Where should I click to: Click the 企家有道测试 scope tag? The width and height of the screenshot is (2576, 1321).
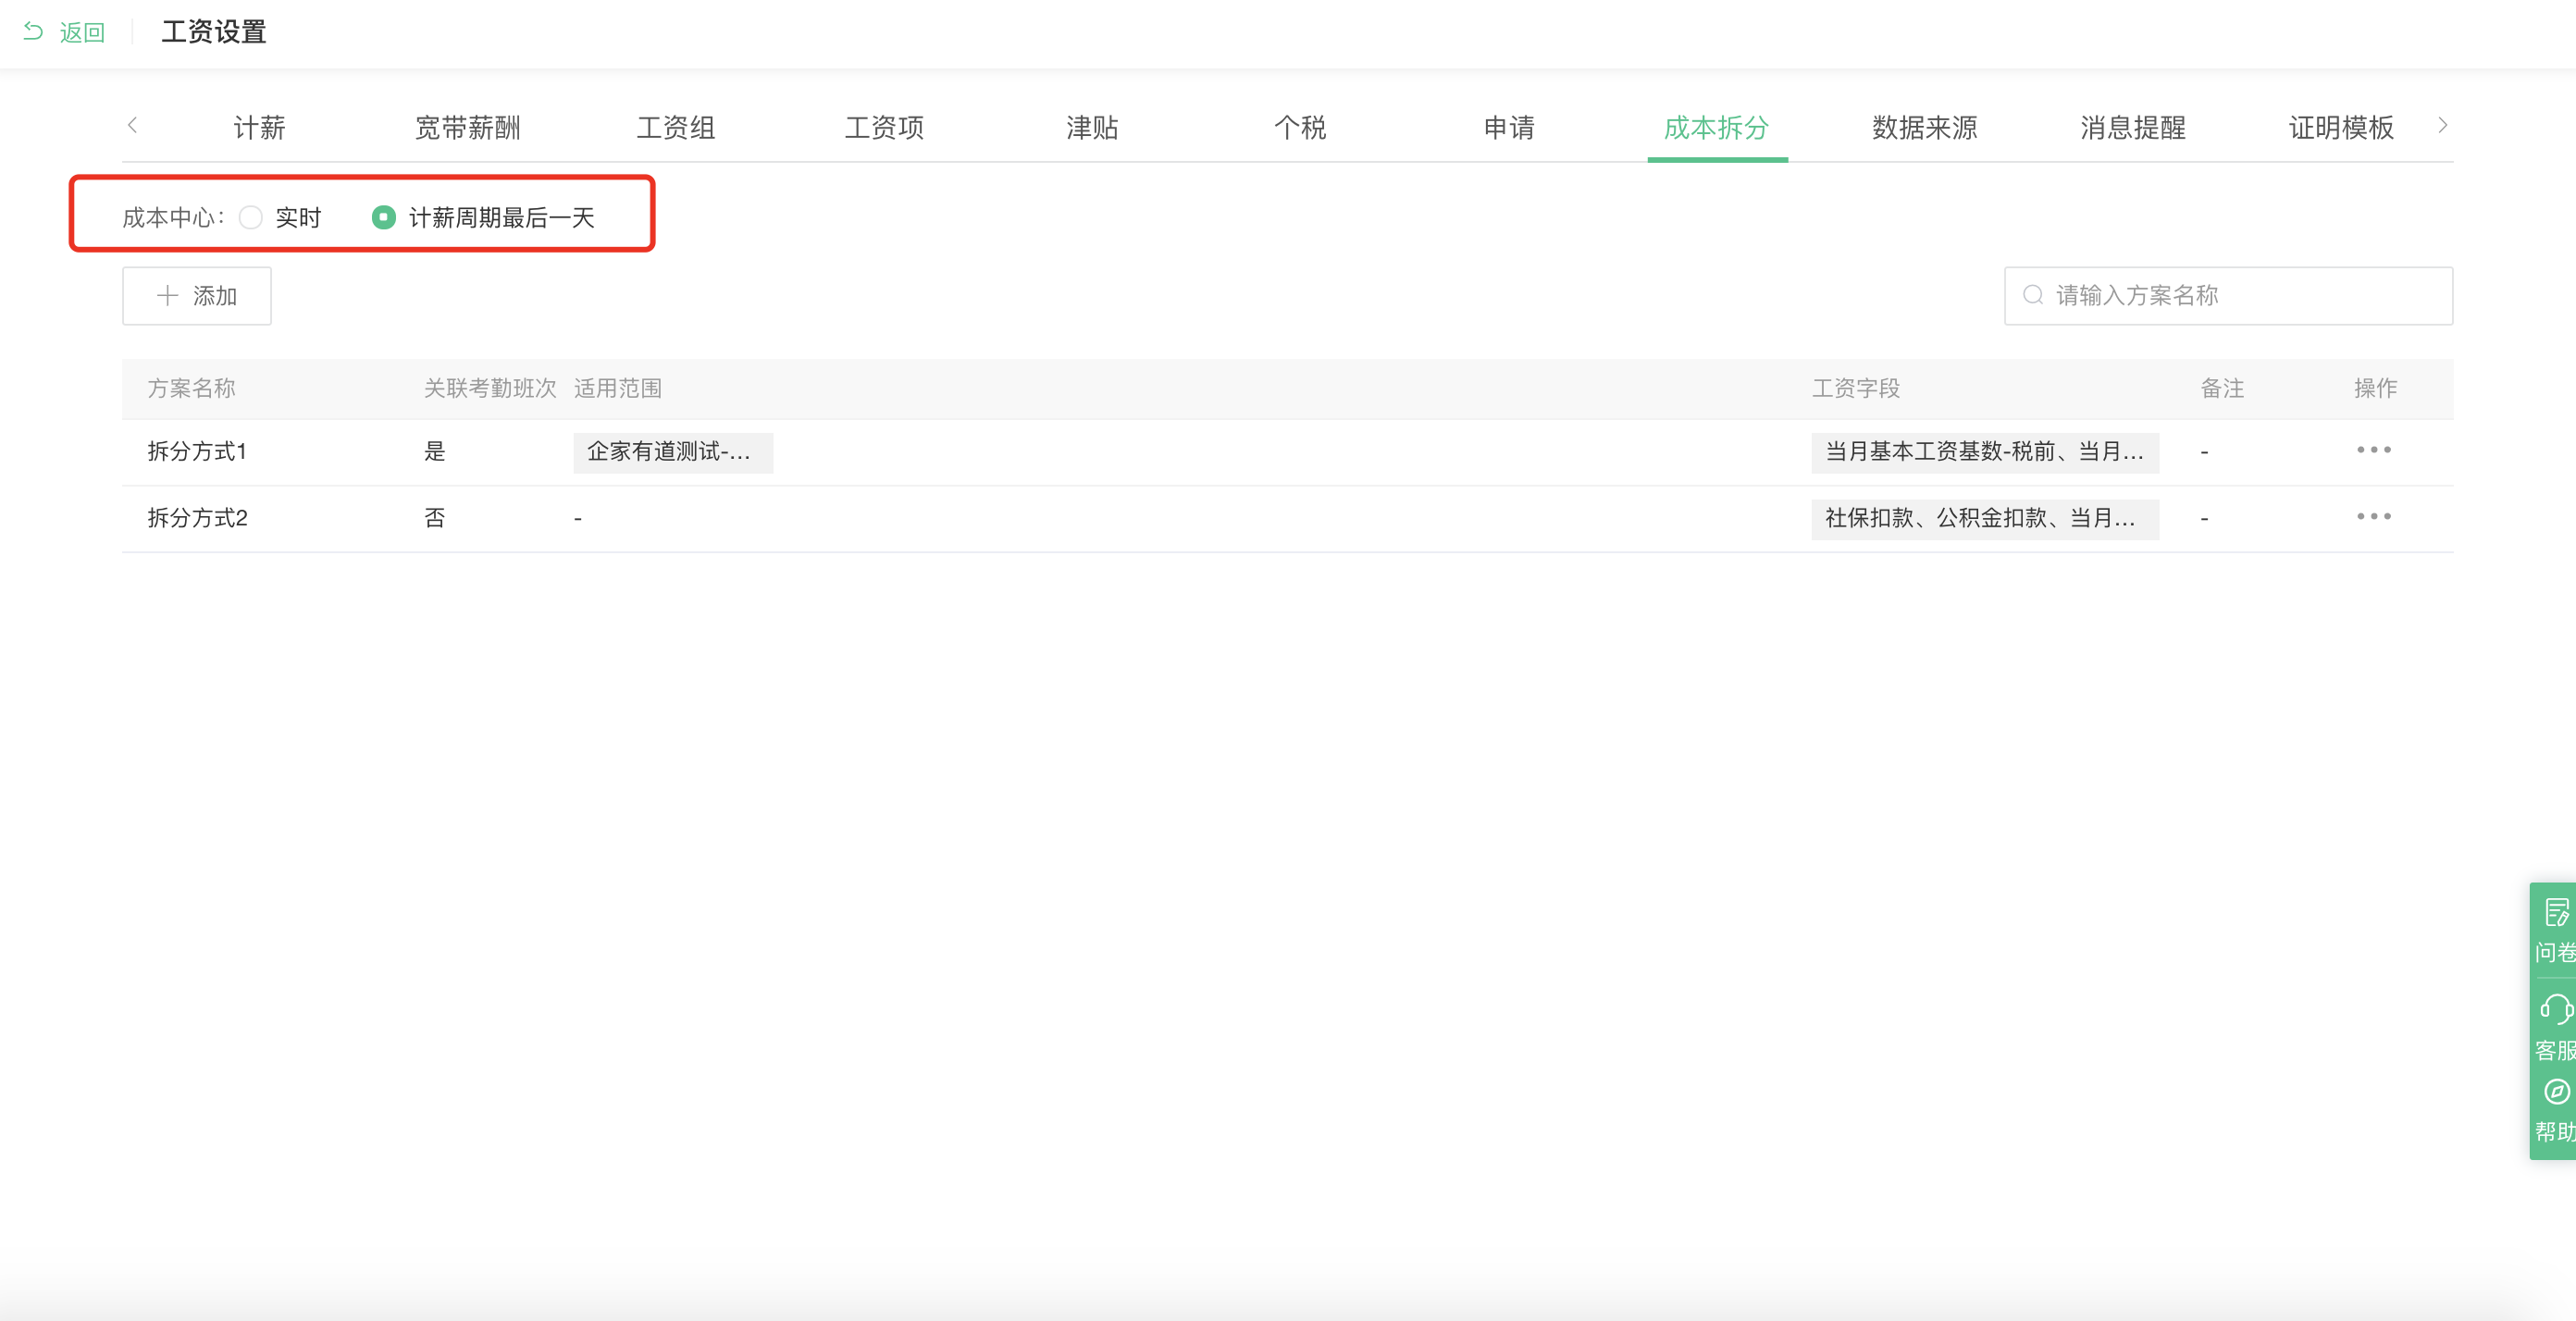[672, 452]
